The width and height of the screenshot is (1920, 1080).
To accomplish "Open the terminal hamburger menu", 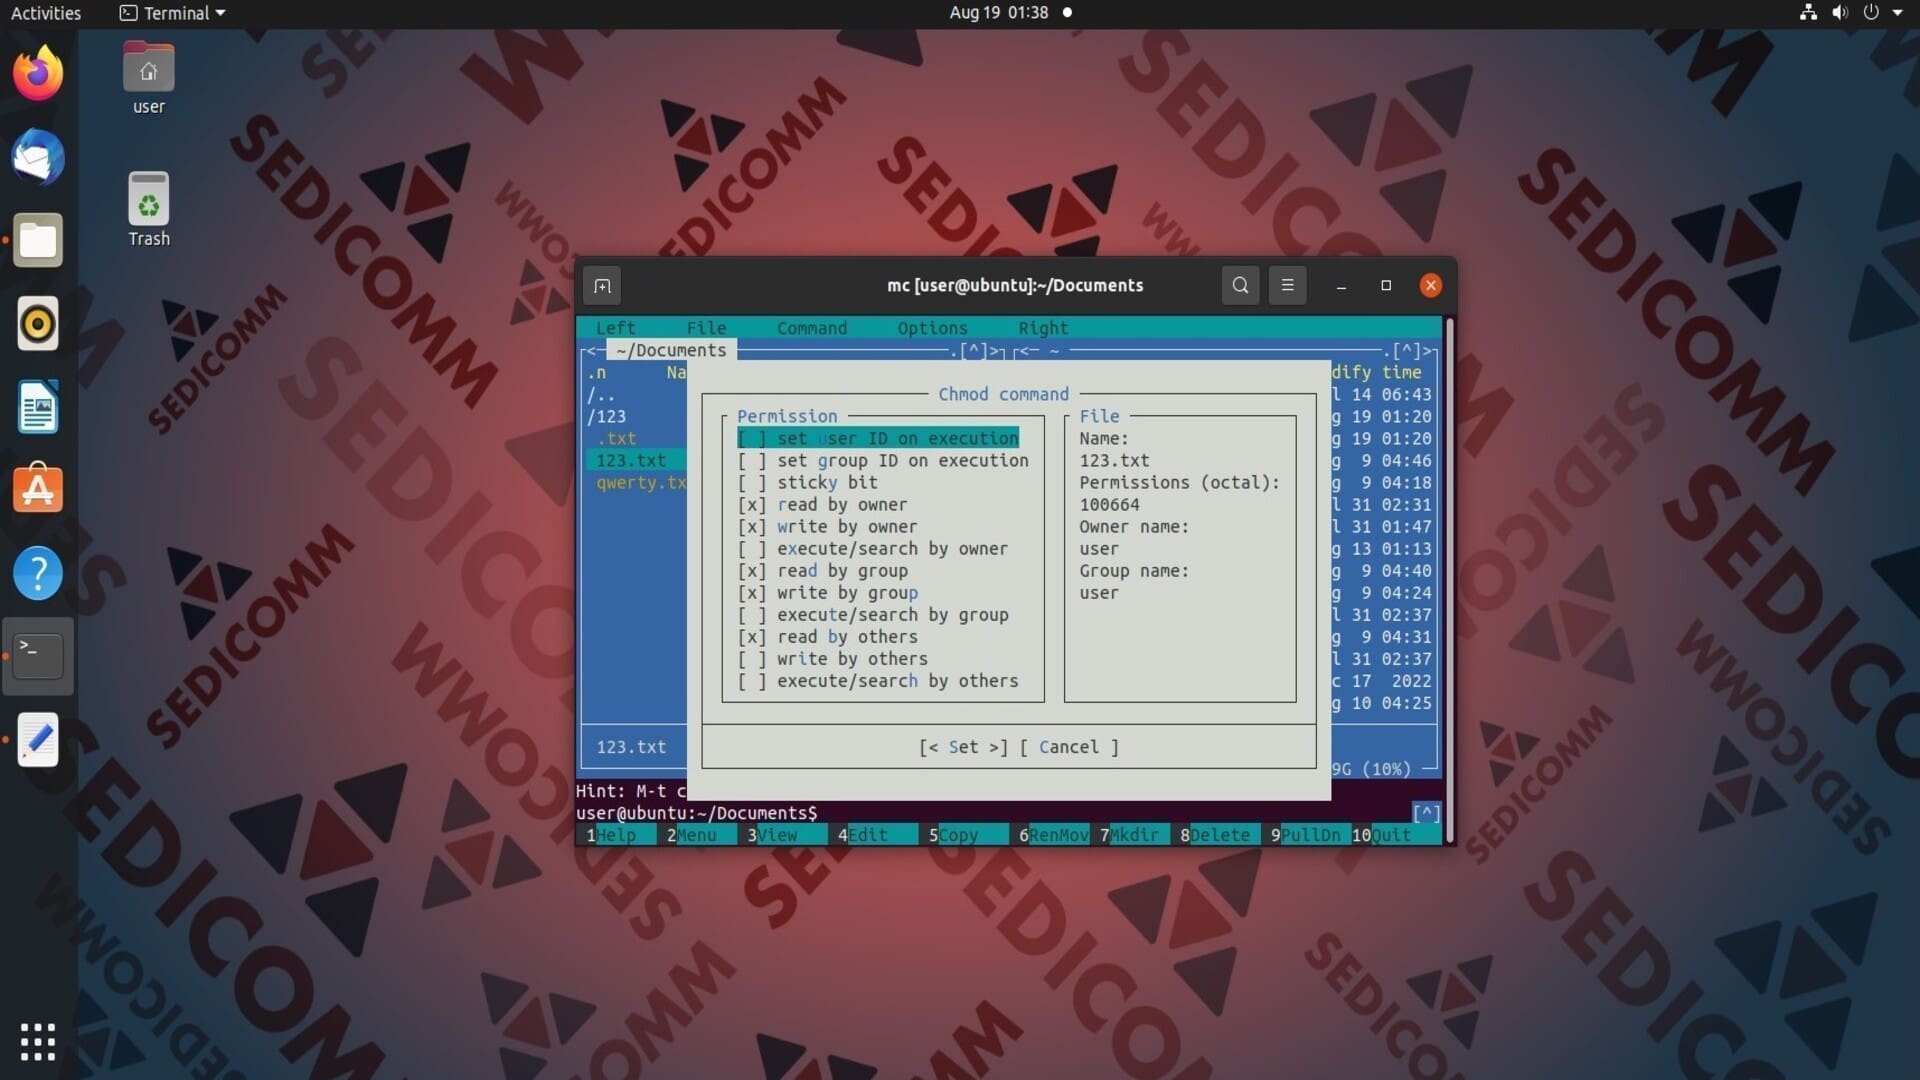I will 1287,286.
